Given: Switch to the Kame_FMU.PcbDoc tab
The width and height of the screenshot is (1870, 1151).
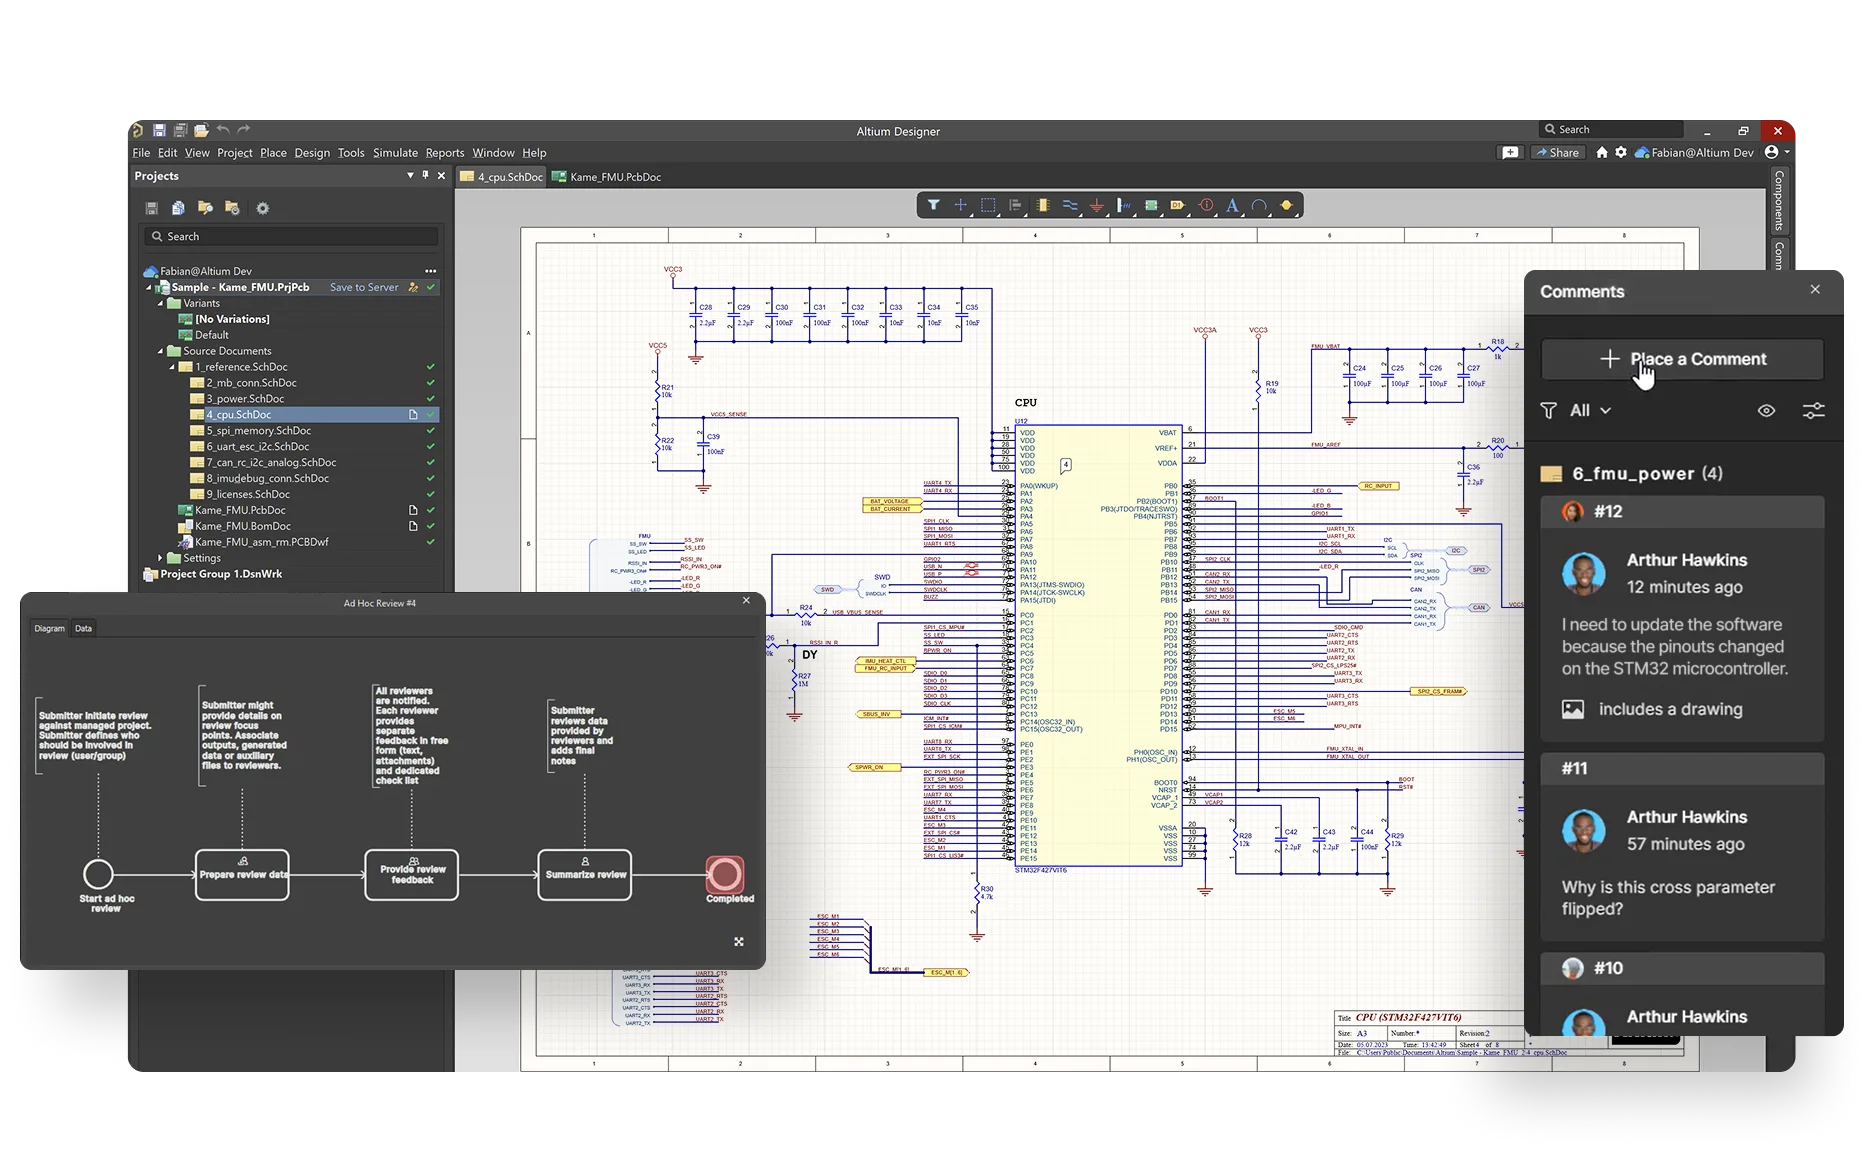Looking at the screenshot, I should [x=608, y=177].
